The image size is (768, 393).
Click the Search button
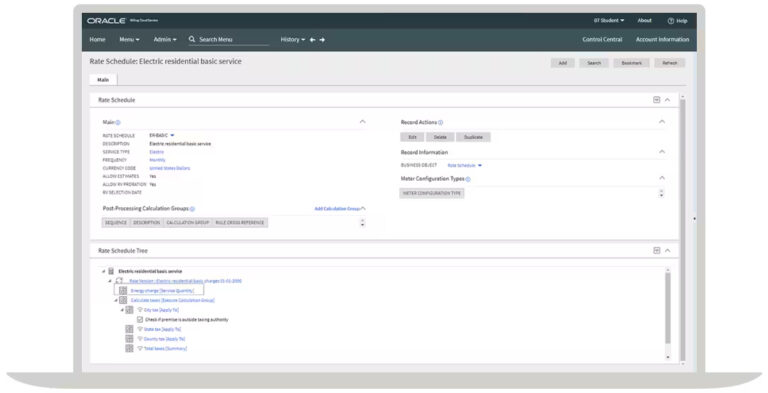[x=594, y=63]
